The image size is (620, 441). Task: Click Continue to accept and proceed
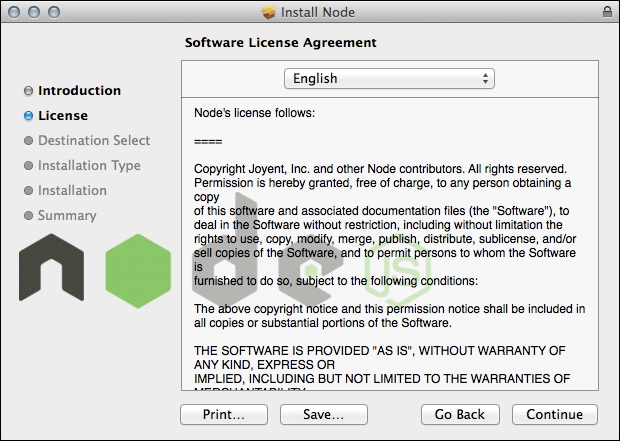point(555,414)
